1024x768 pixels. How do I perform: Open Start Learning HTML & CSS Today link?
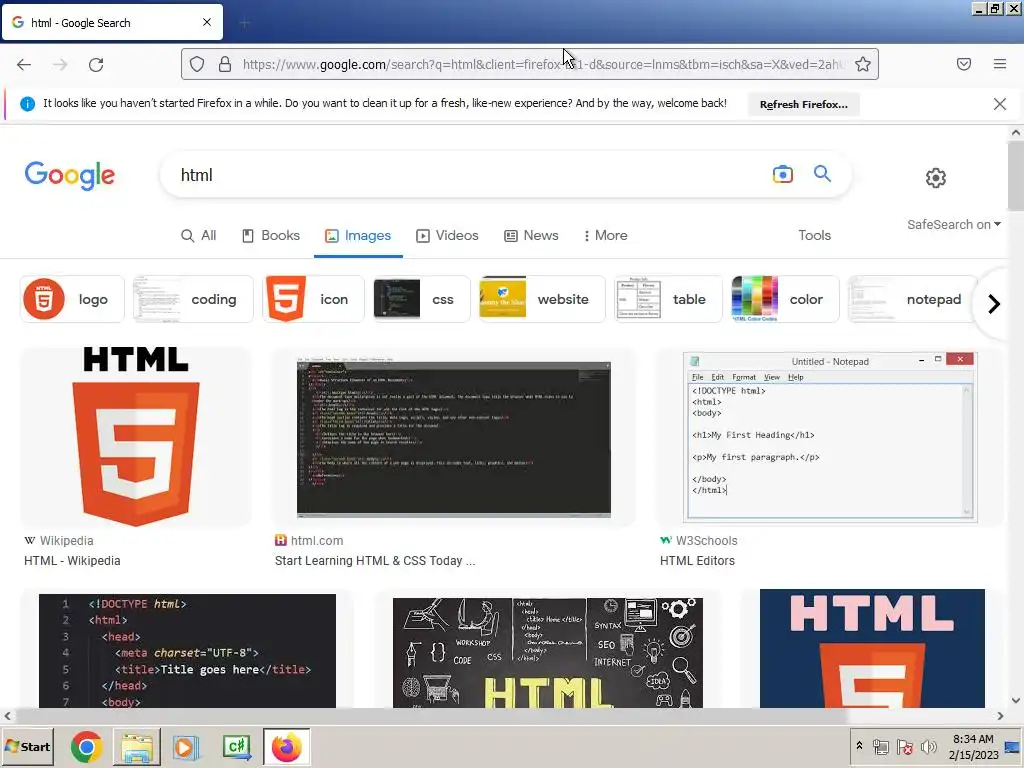375,560
